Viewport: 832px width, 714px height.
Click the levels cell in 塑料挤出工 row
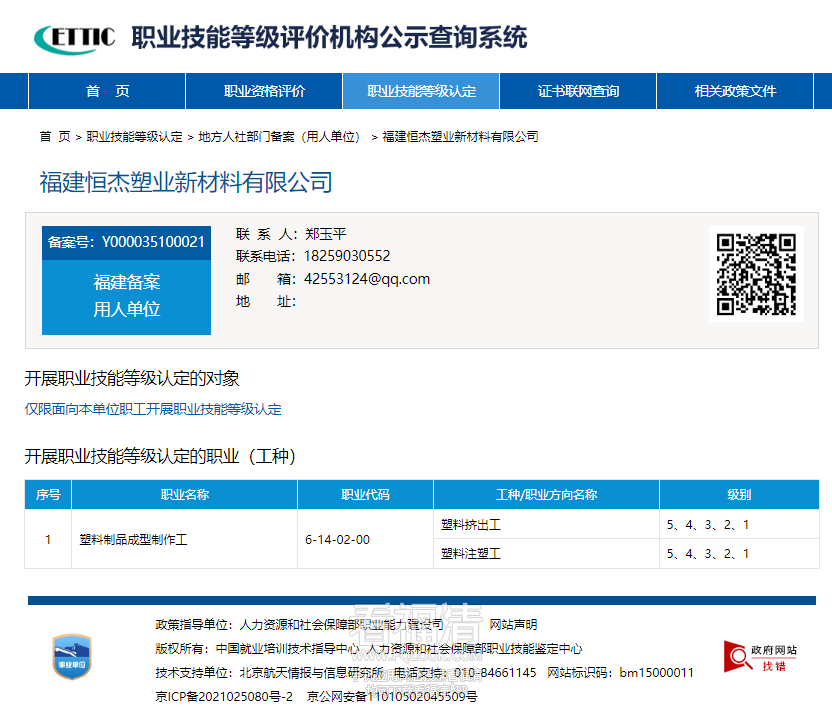coord(739,525)
